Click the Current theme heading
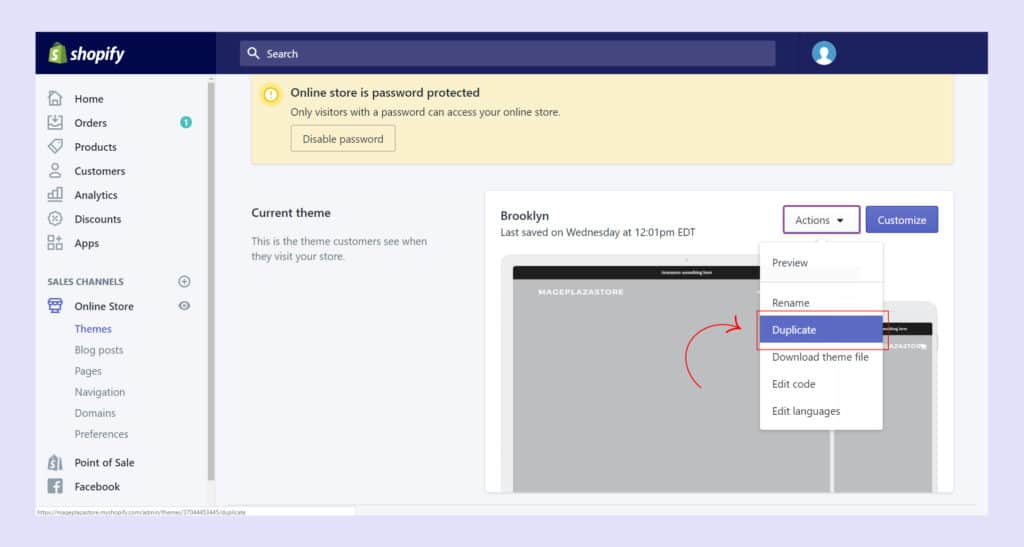The height and width of the screenshot is (547, 1024). coord(291,213)
